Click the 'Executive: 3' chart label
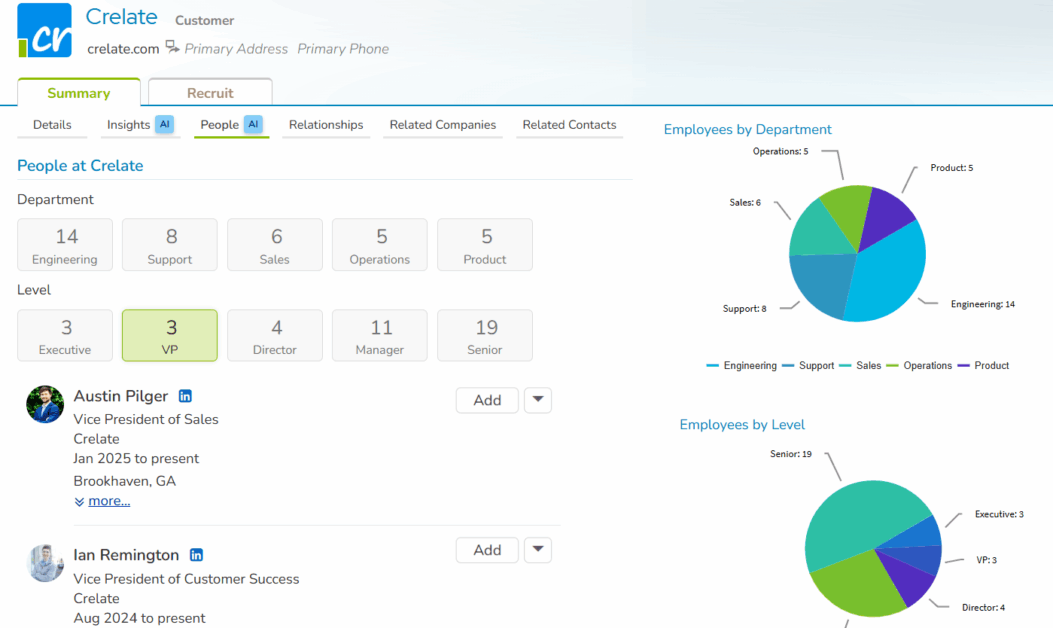This screenshot has height=628, width=1053. (x=999, y=514)
